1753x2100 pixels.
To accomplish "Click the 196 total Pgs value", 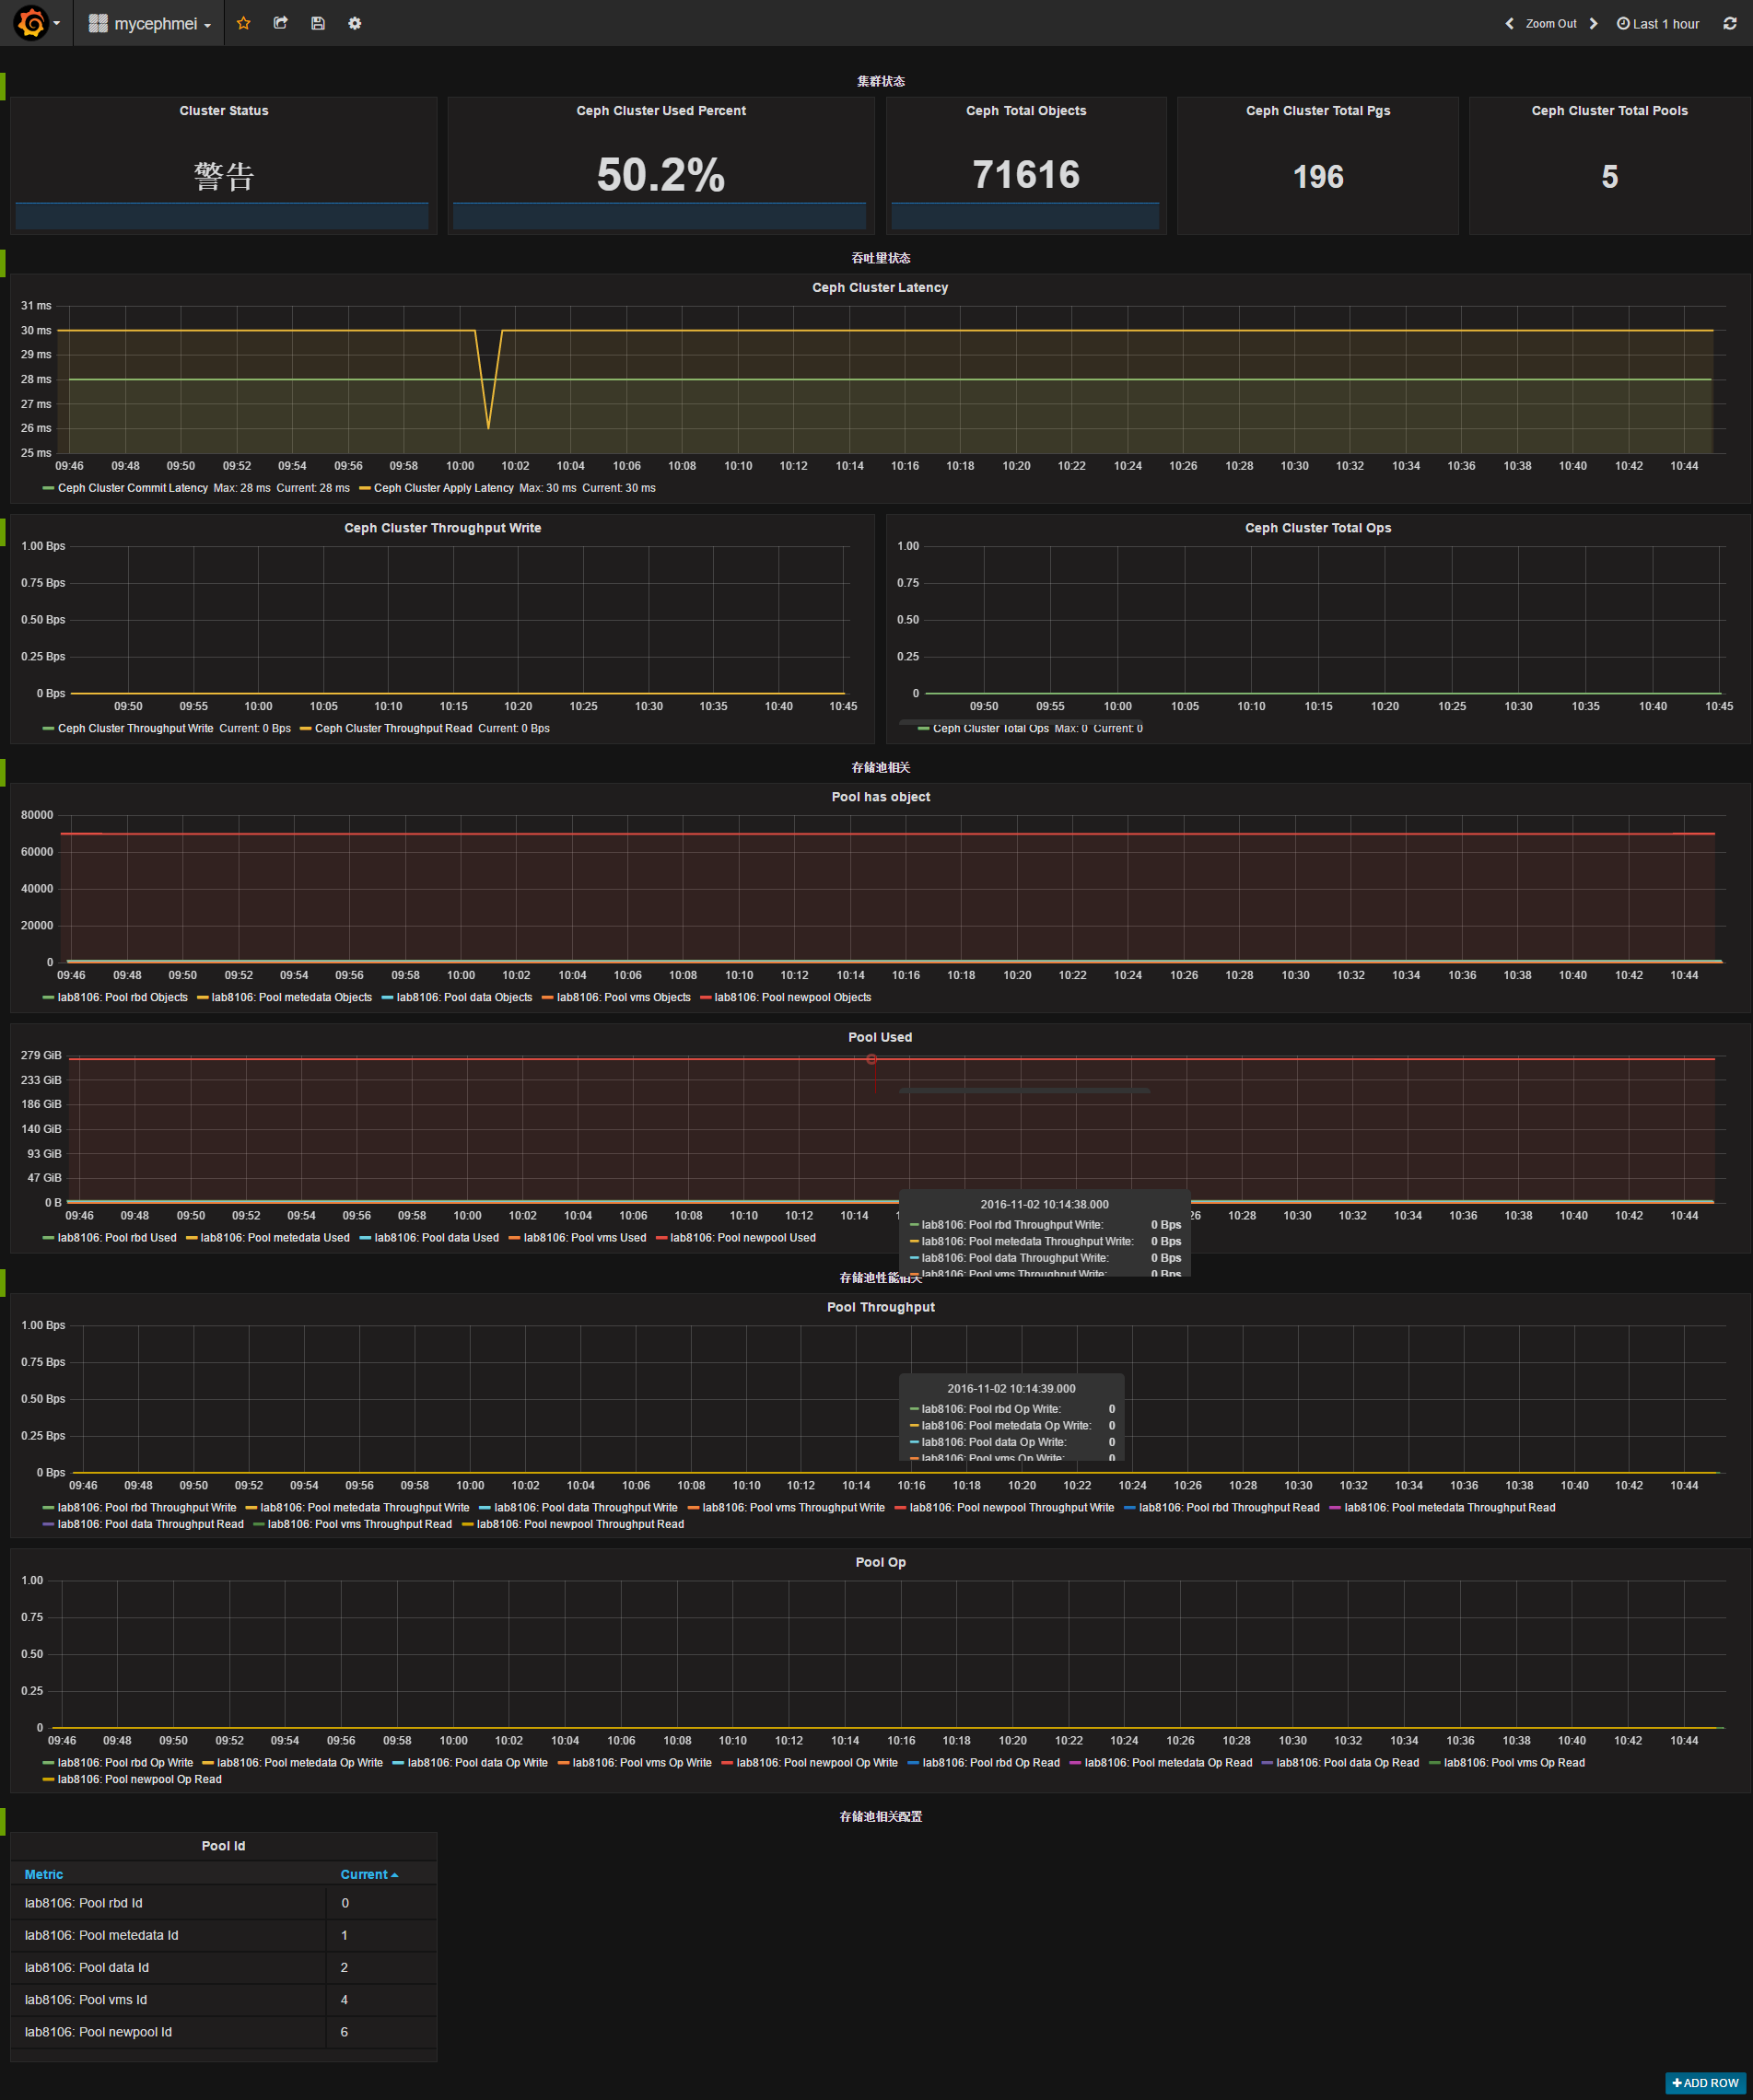I will pos(1318,177).
